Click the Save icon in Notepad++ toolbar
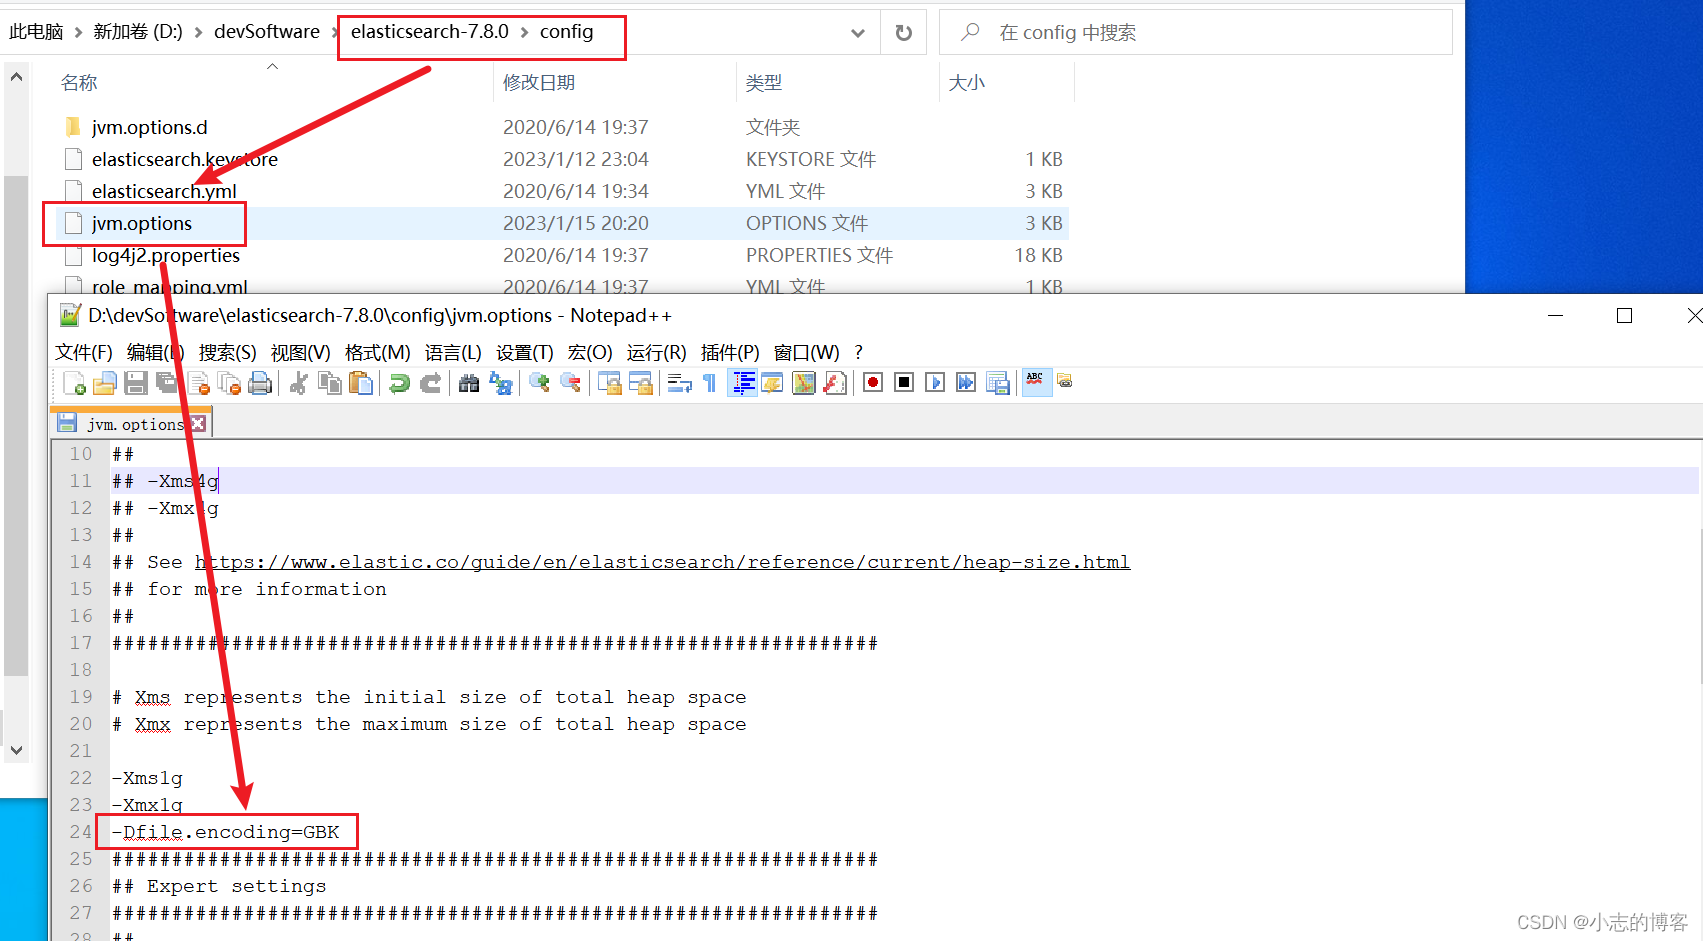Screen dimensions: 1703x941 tap(136, 383)
